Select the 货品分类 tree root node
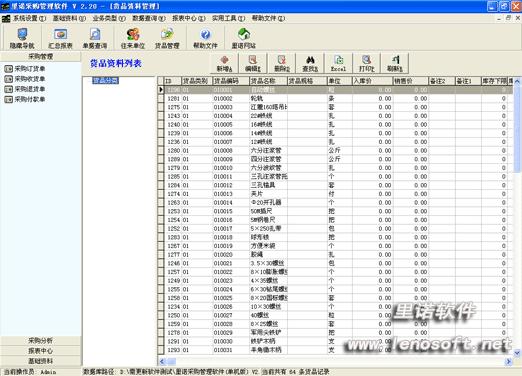The width and height of the screenshot is (522, 376). pyautogui.click(x=105, y=80)
